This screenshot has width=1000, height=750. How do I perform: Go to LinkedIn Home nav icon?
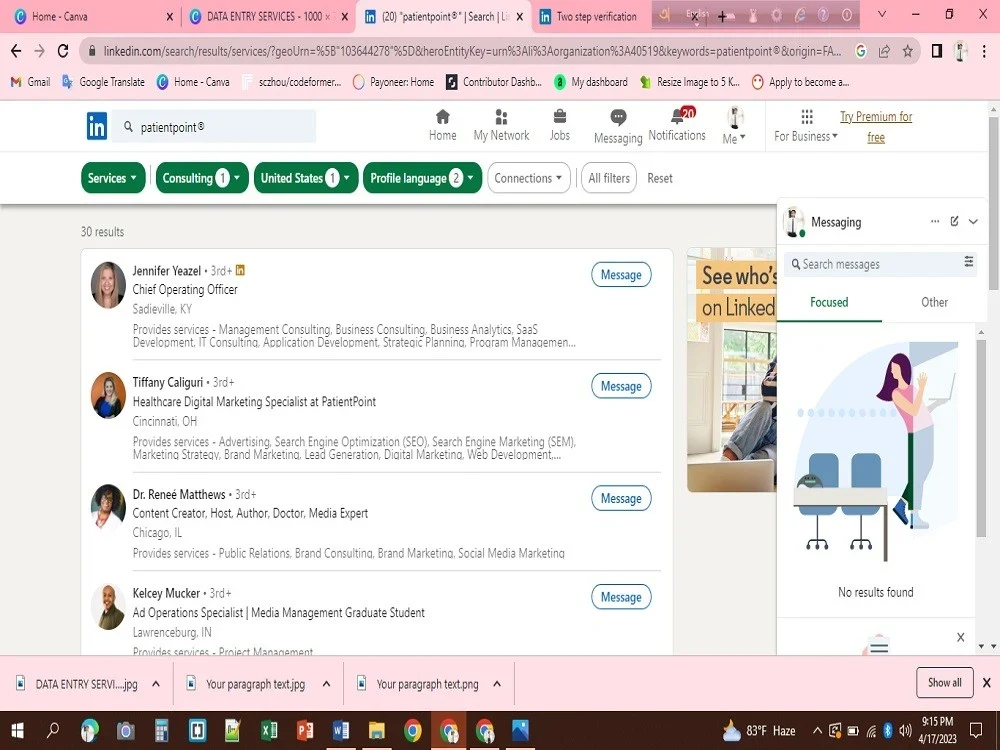pyautogui.click(x=443, y=117)
